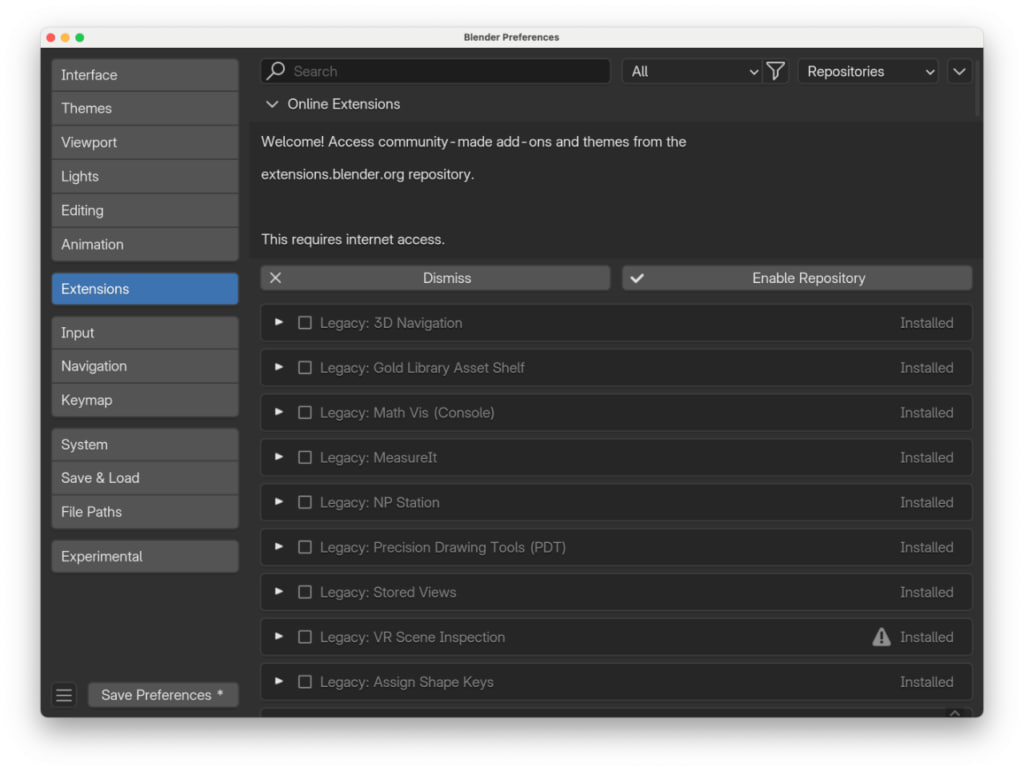Image resolution: width=1024 pixels, height=771 pixels.
Task: Open the Experimental section
Action: coord(145,556)
